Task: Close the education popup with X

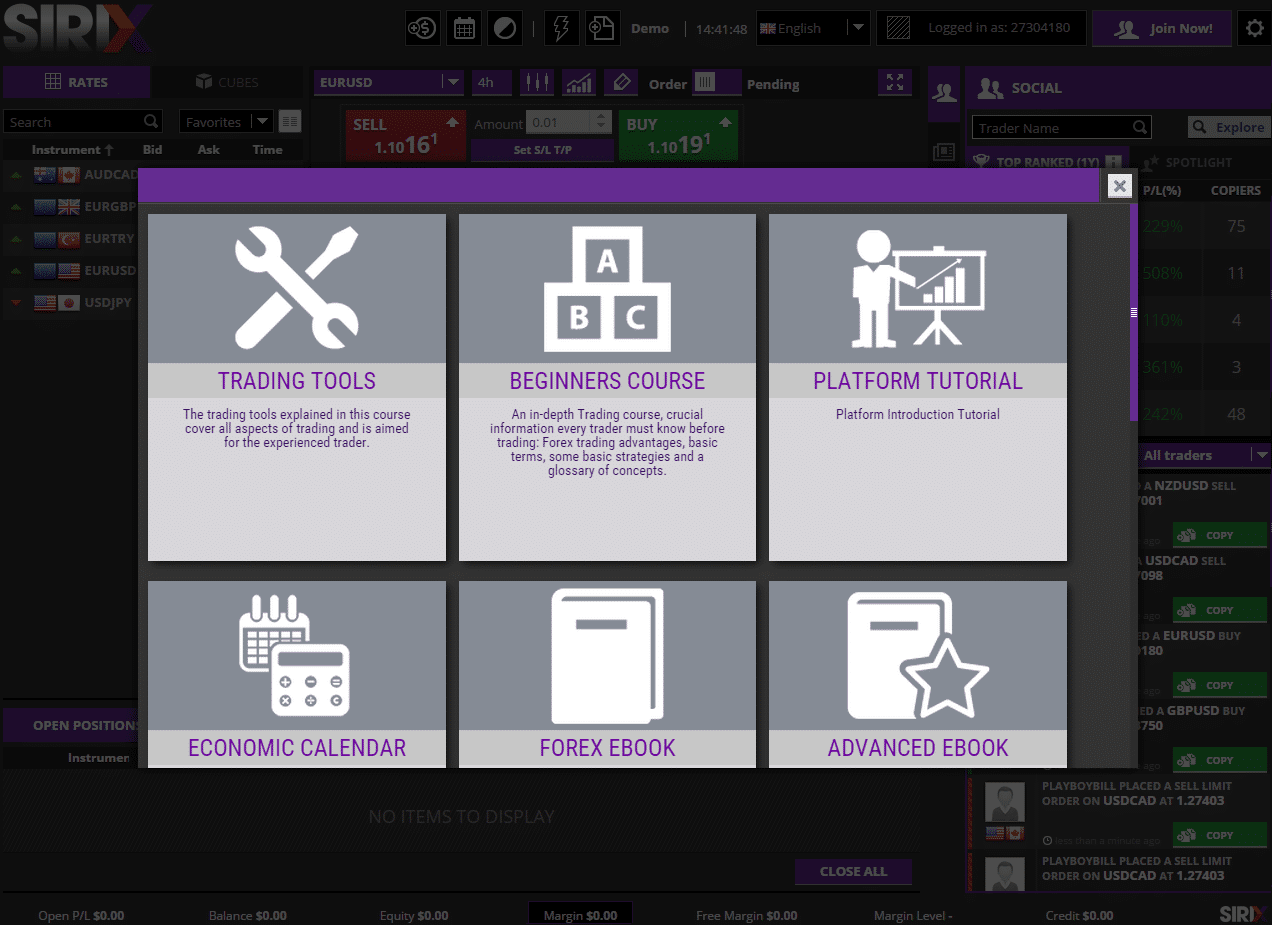Action: [1120, 186]
